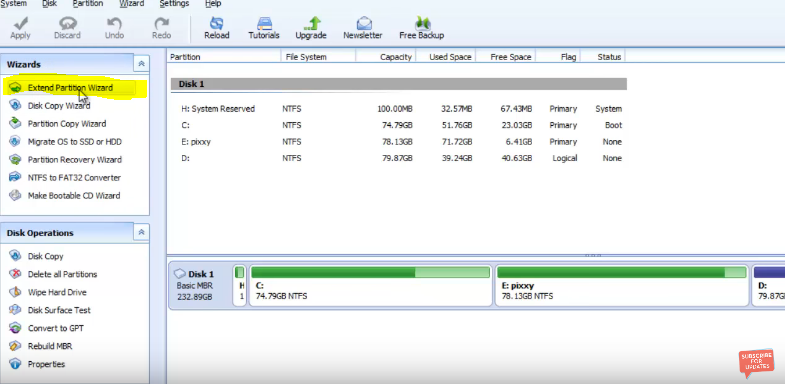Select the E: pixxy partition row
The image size is (785, 384).
pos(399,142)
